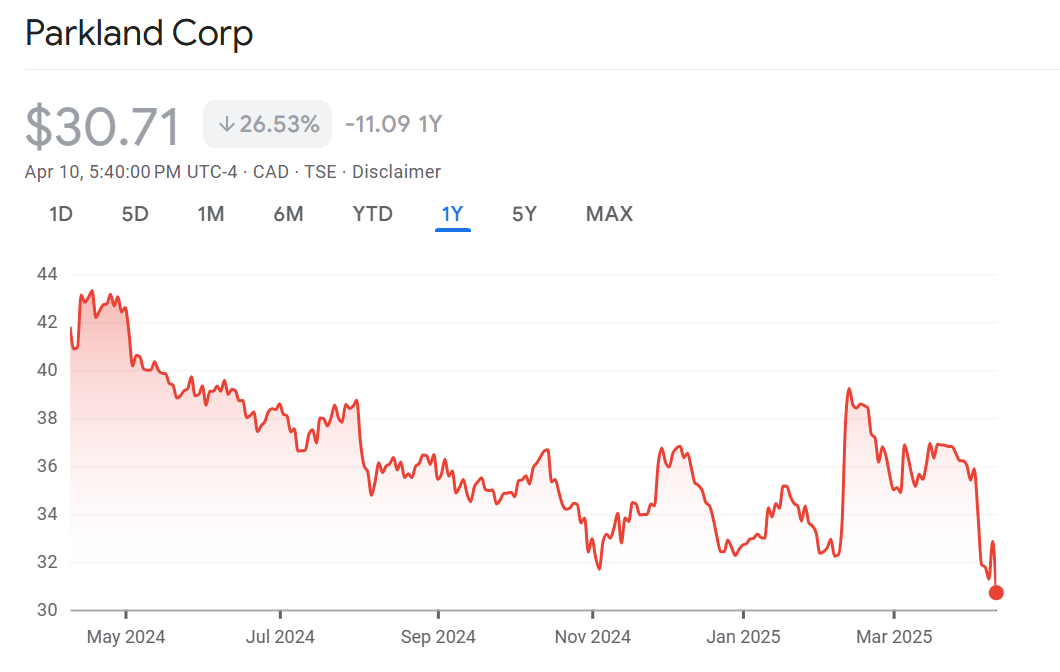The image size is (1060, 672).
Task: Open the Disclaimer link
Action: click(x=396, y=172)
